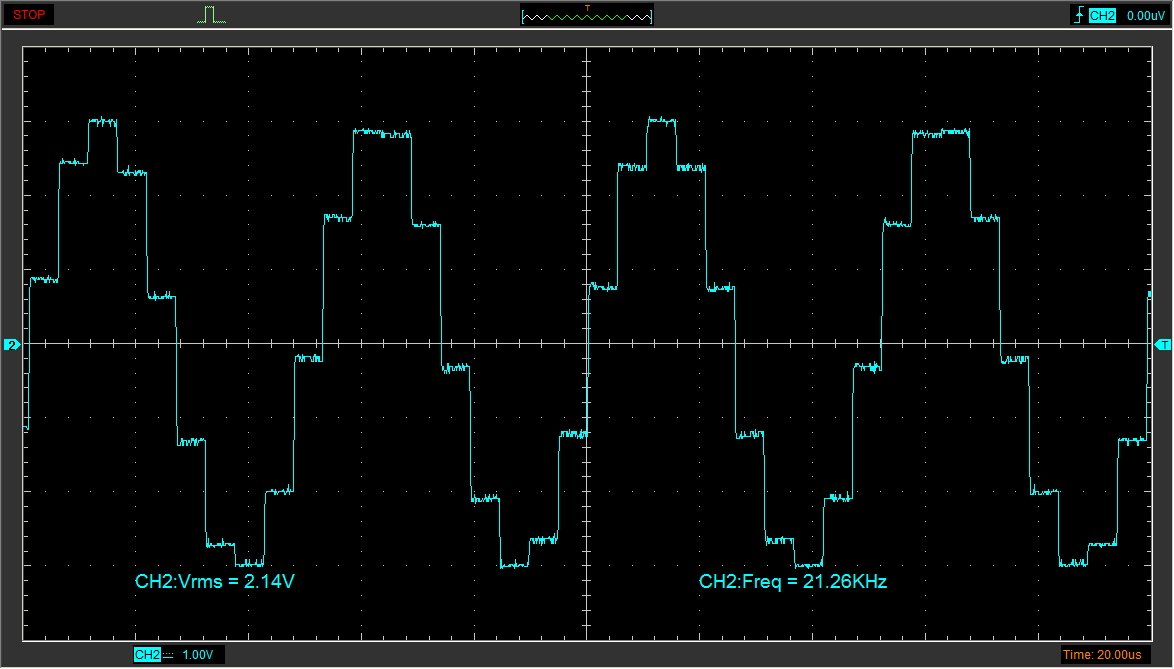Click the red STOP status indicator
The width and height of the screenshot is (1174, 669).
click(x=28, y=14)
